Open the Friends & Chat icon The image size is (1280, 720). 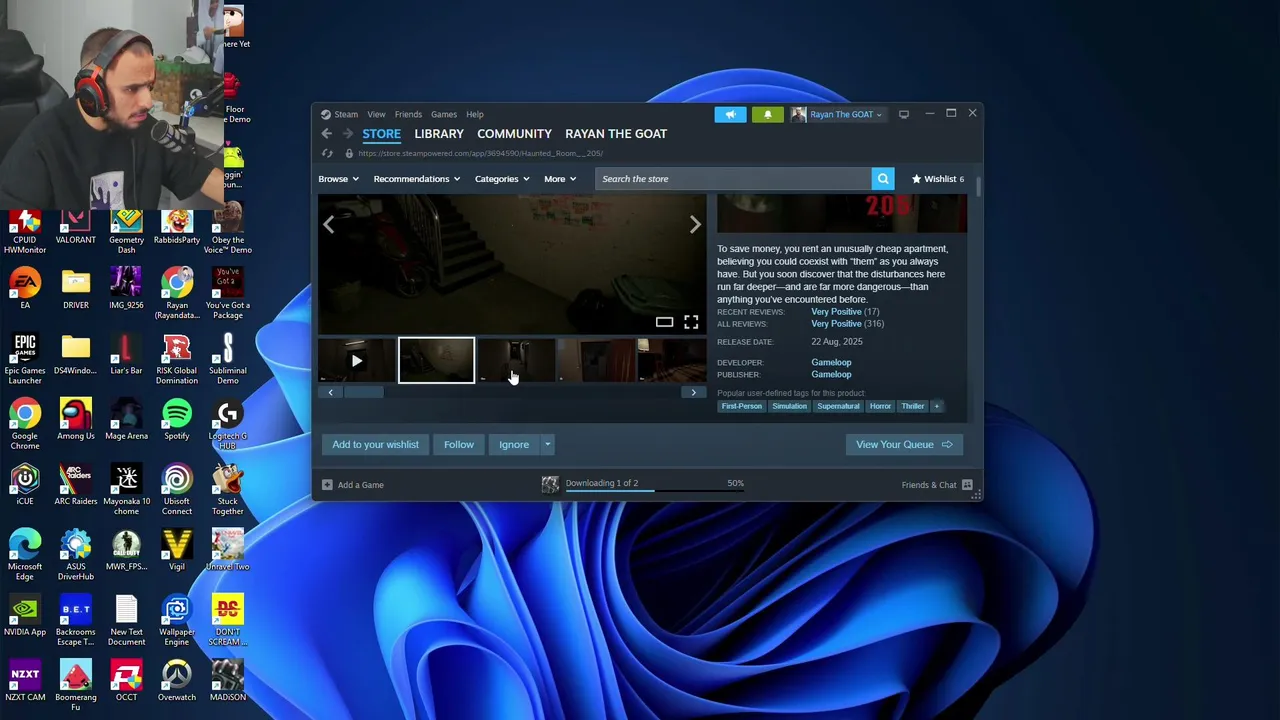[967, 485]
